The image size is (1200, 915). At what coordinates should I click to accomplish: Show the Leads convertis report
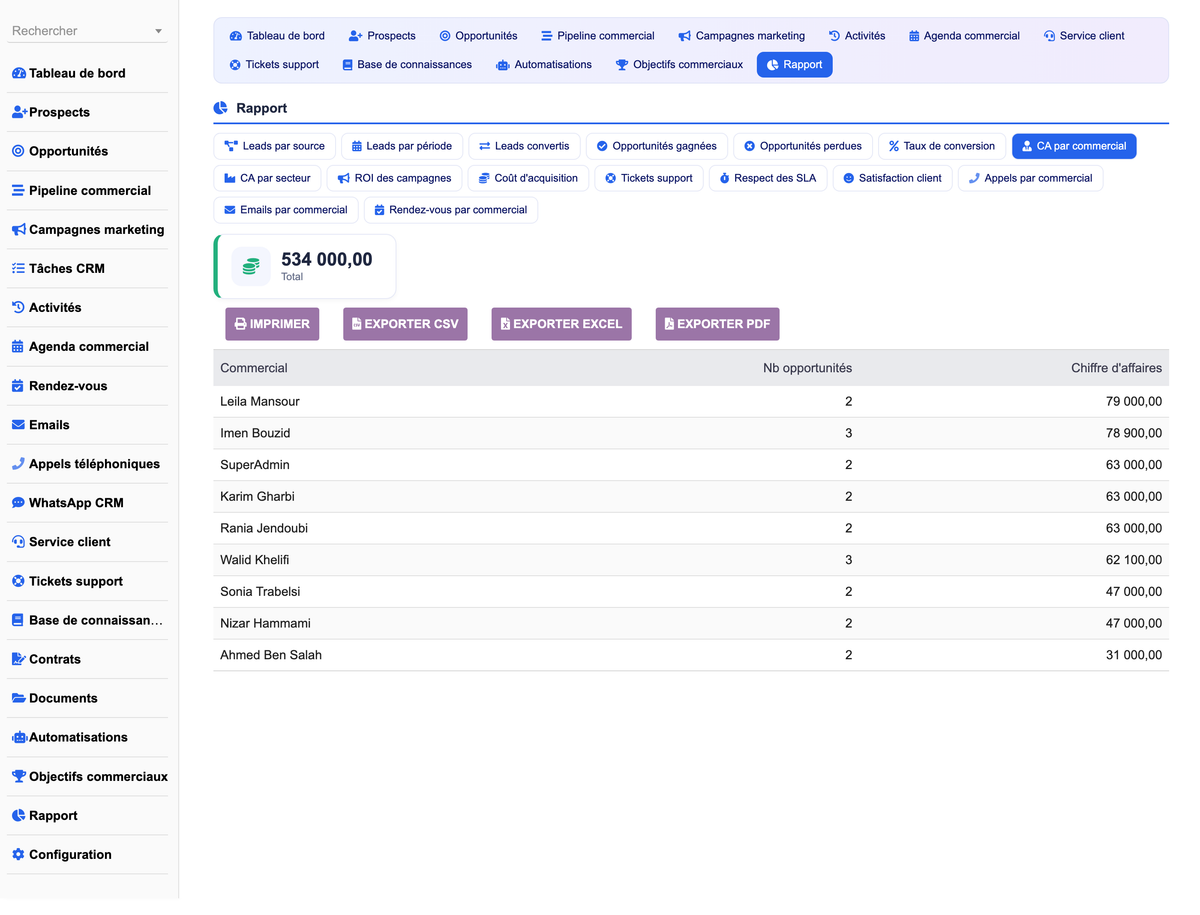pos(524,146)
